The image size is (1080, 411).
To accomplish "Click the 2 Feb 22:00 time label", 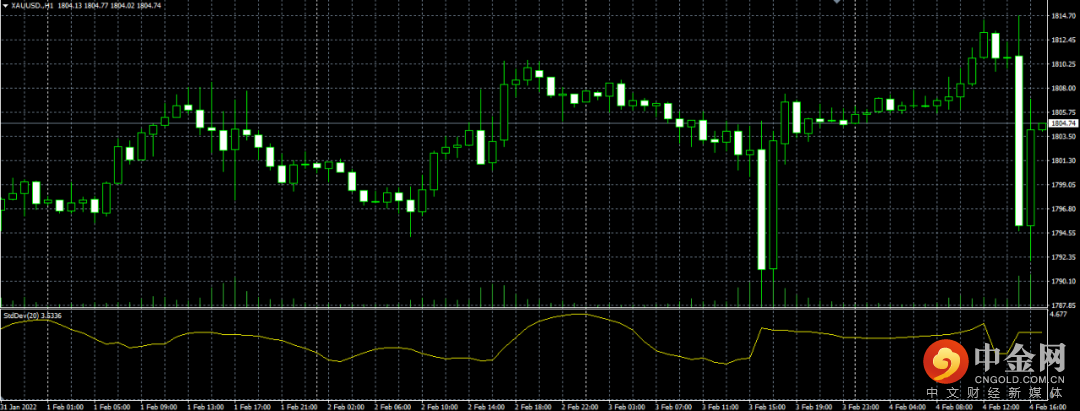I will (580, 406).
